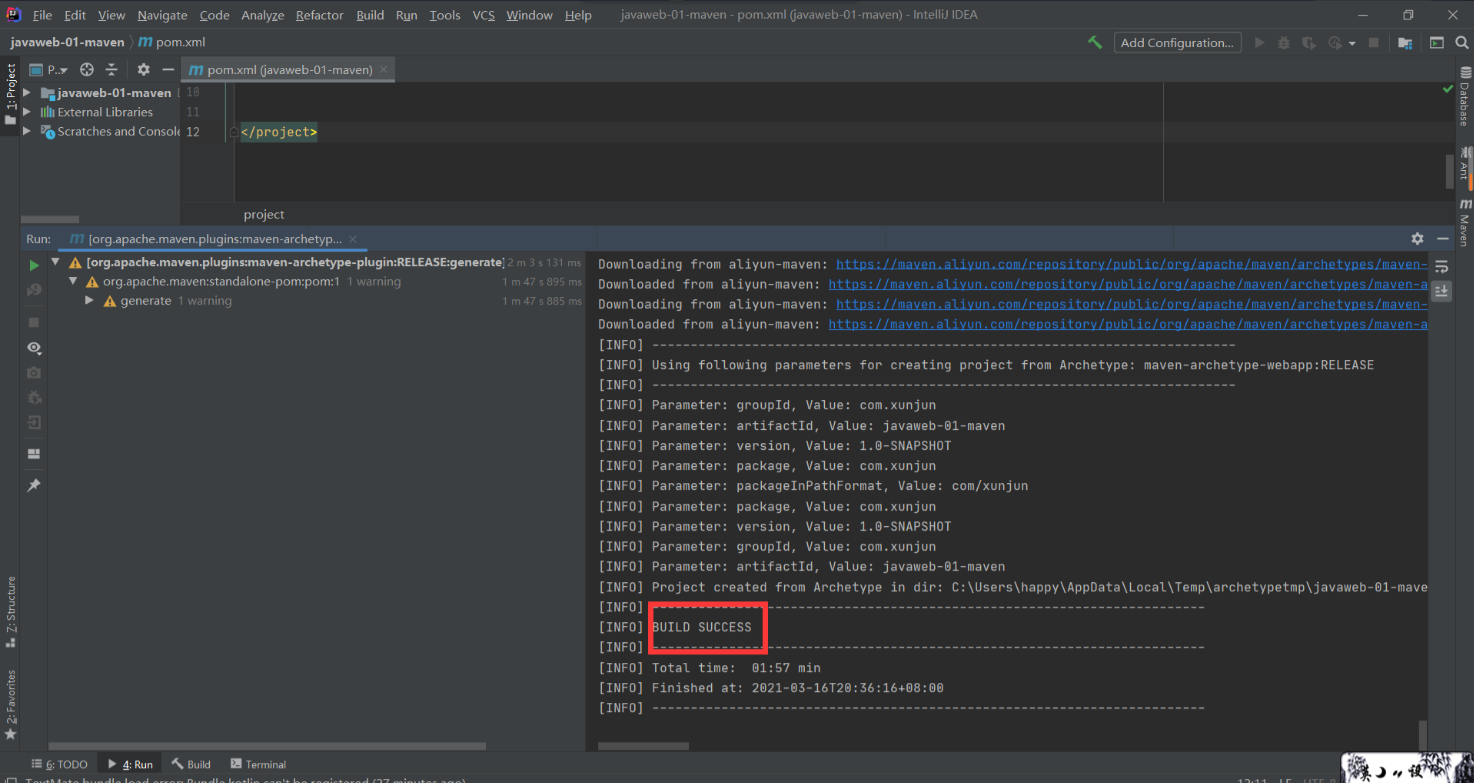Toggle the Pin Tab pushpin icon
Viewport: 1474px width, 783px height.
[x=34, y=485]
